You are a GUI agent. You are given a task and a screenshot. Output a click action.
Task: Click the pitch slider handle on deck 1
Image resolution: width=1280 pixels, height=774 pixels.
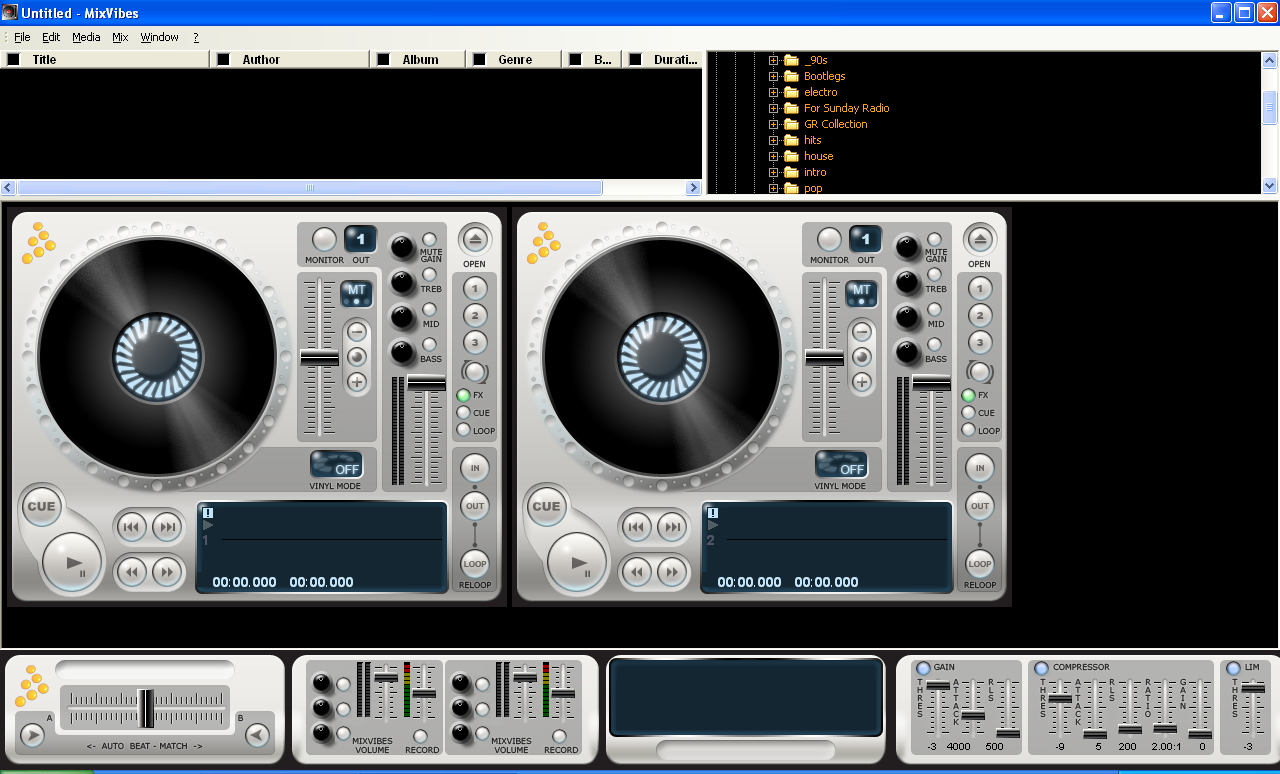320,357
